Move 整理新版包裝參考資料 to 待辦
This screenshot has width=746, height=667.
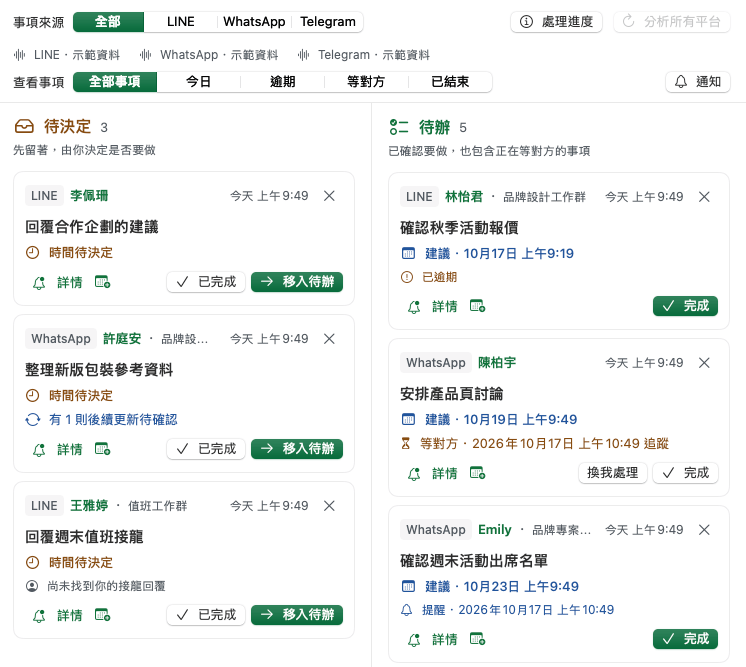(297, 449)
